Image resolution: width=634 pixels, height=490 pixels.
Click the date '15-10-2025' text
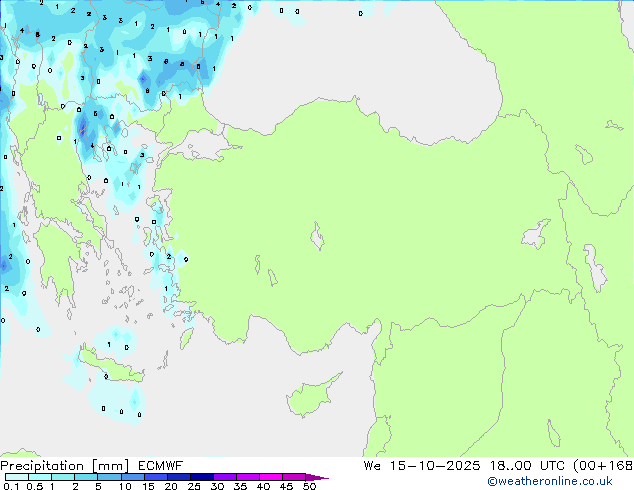[435, 466]
